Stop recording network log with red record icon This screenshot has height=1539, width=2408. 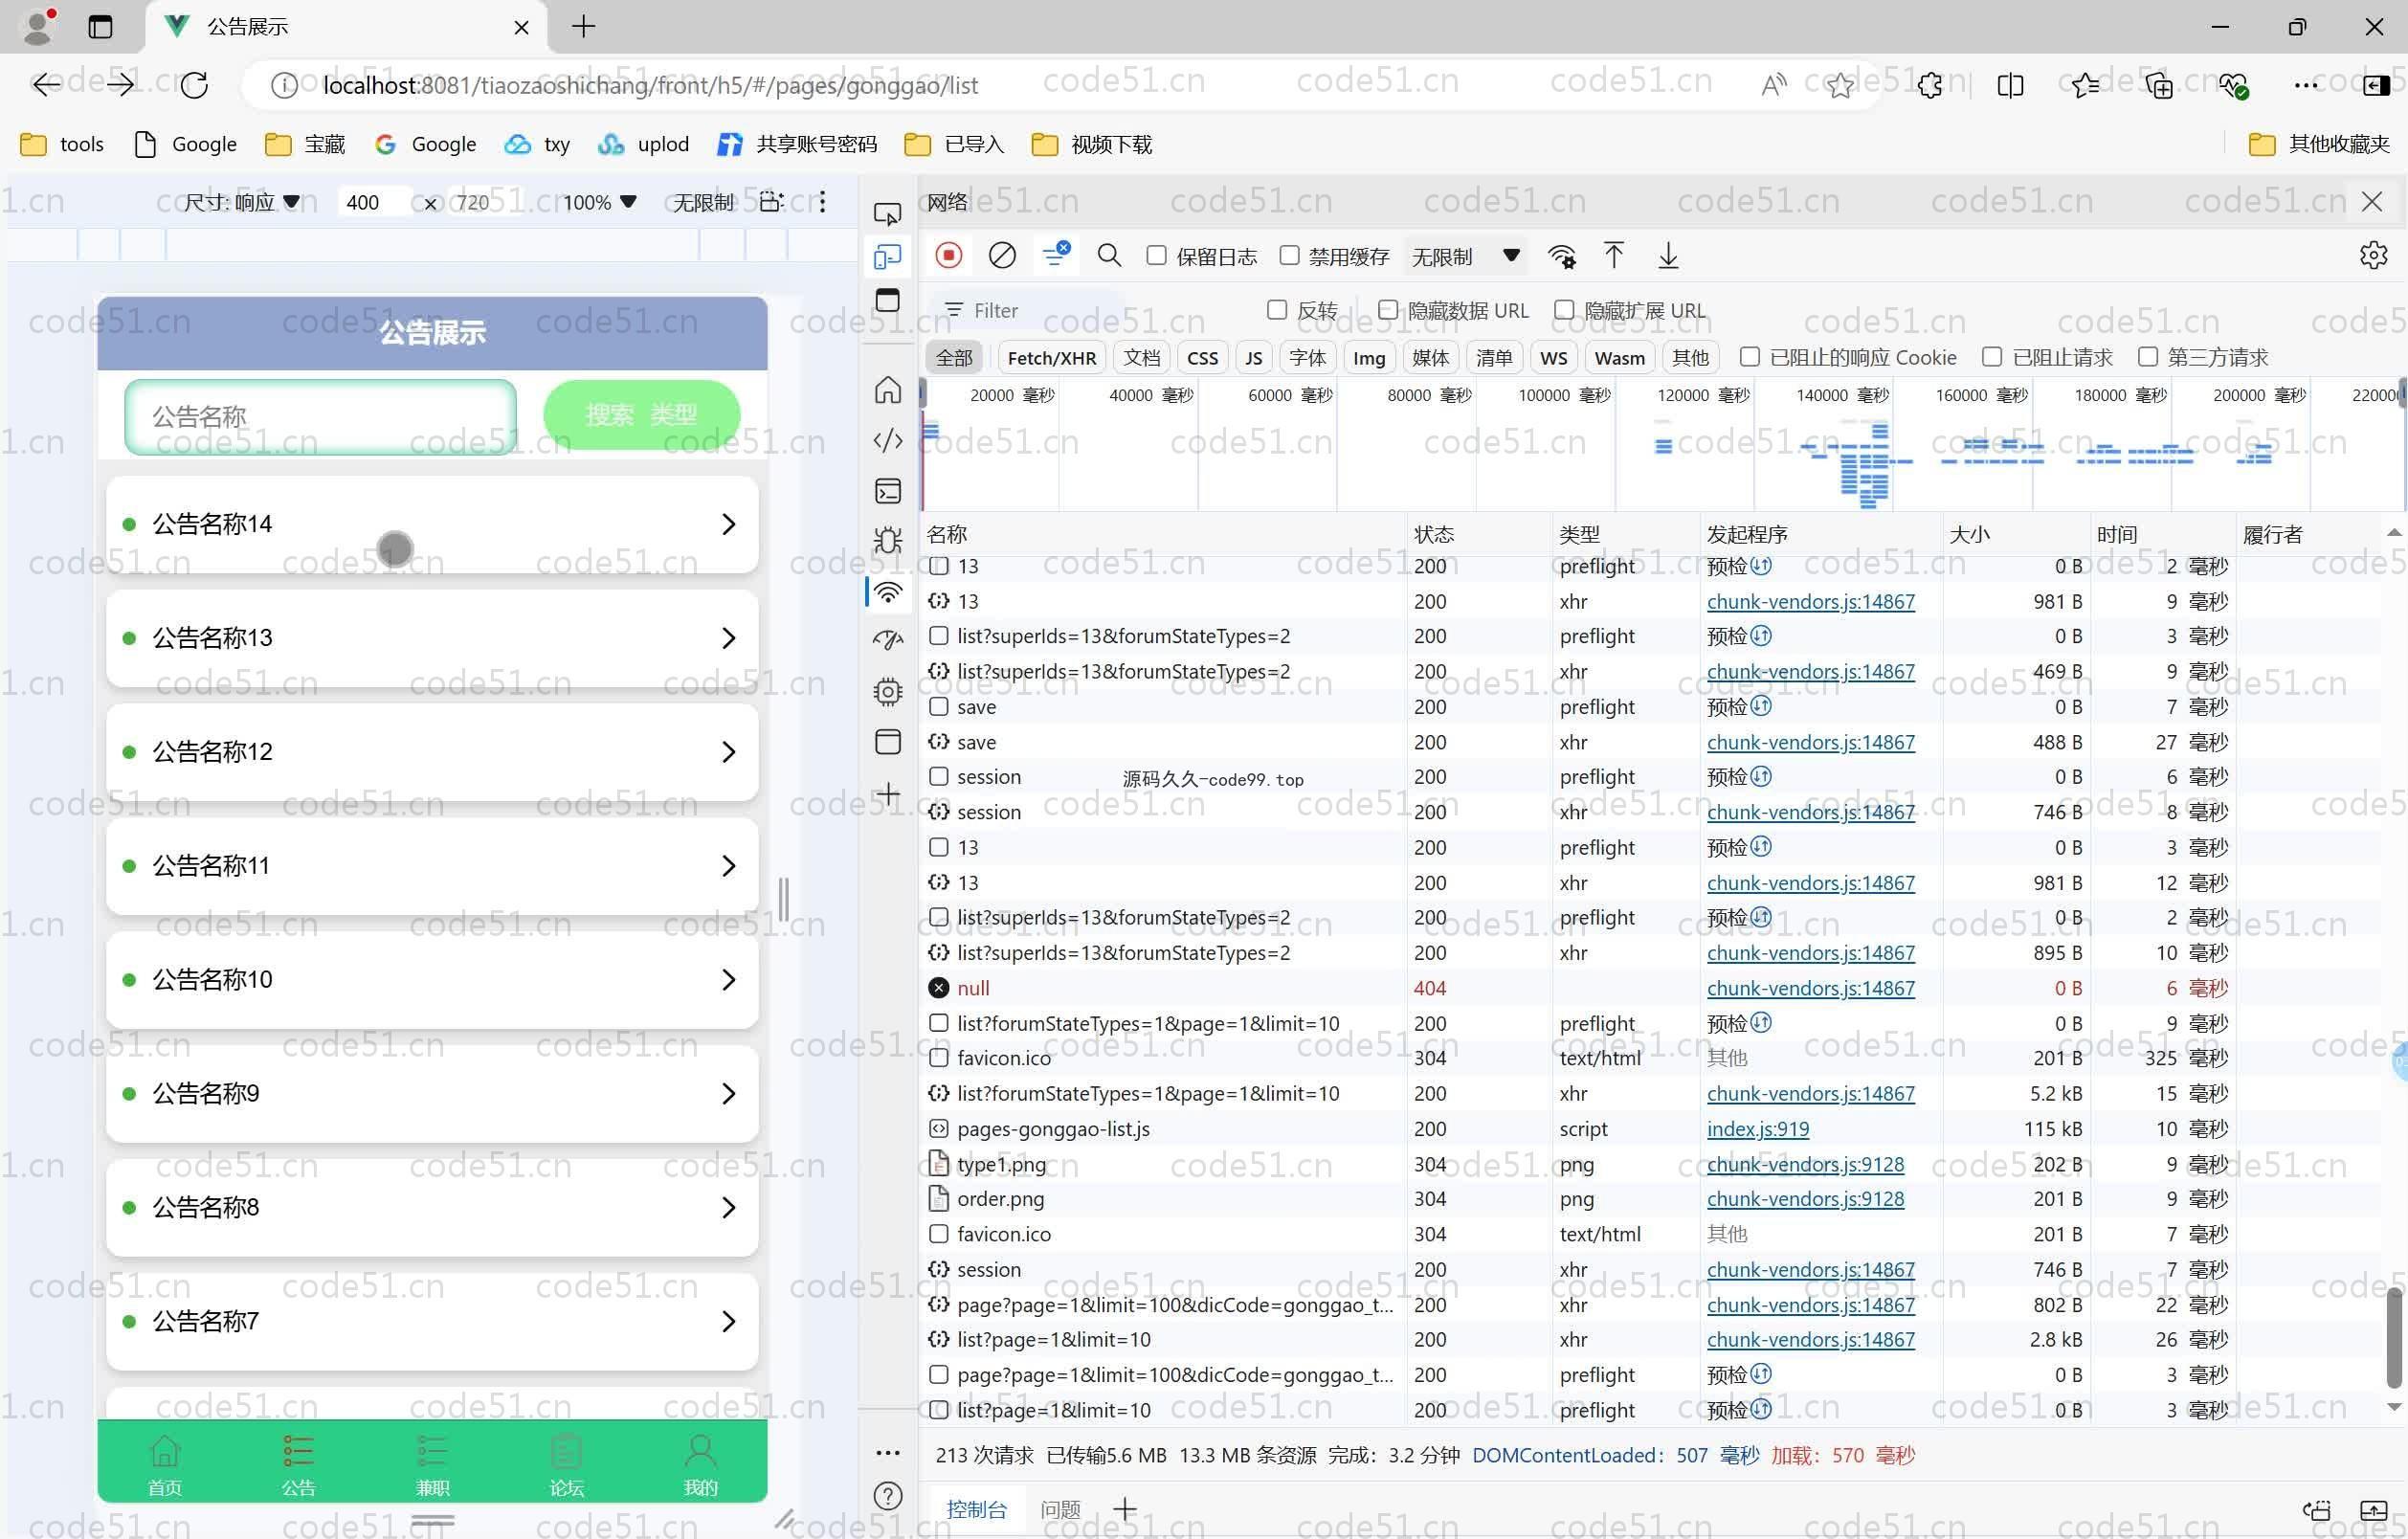coord(949,256)
